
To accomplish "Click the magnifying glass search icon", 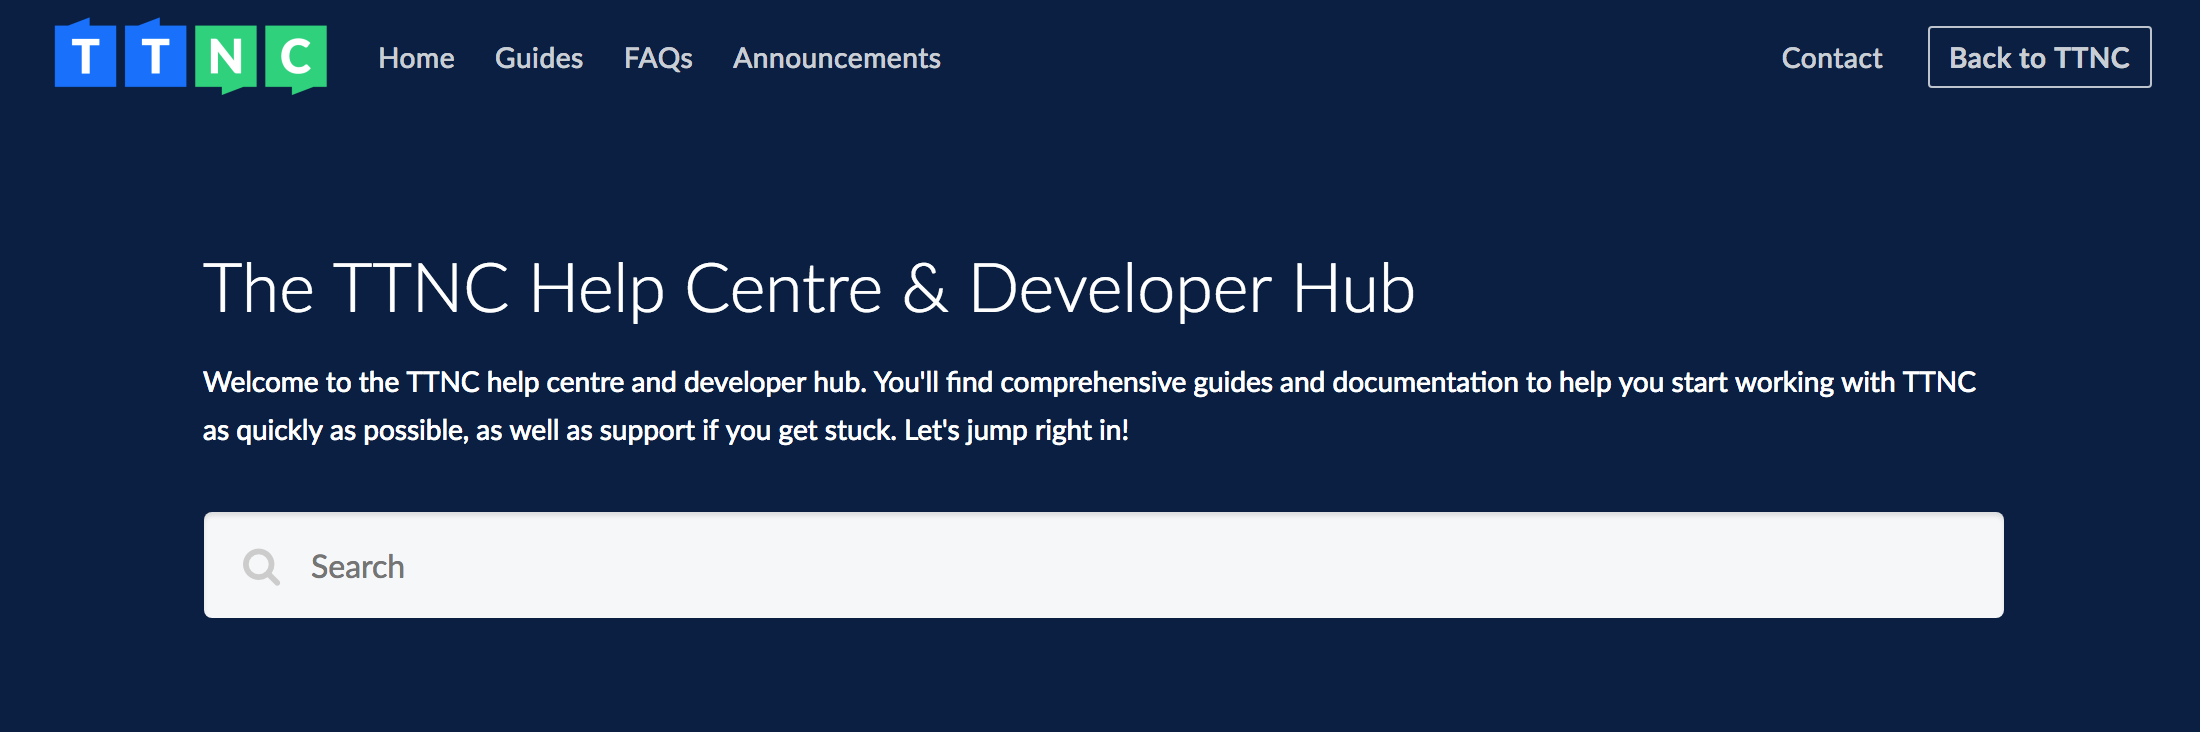I will 261,567.
